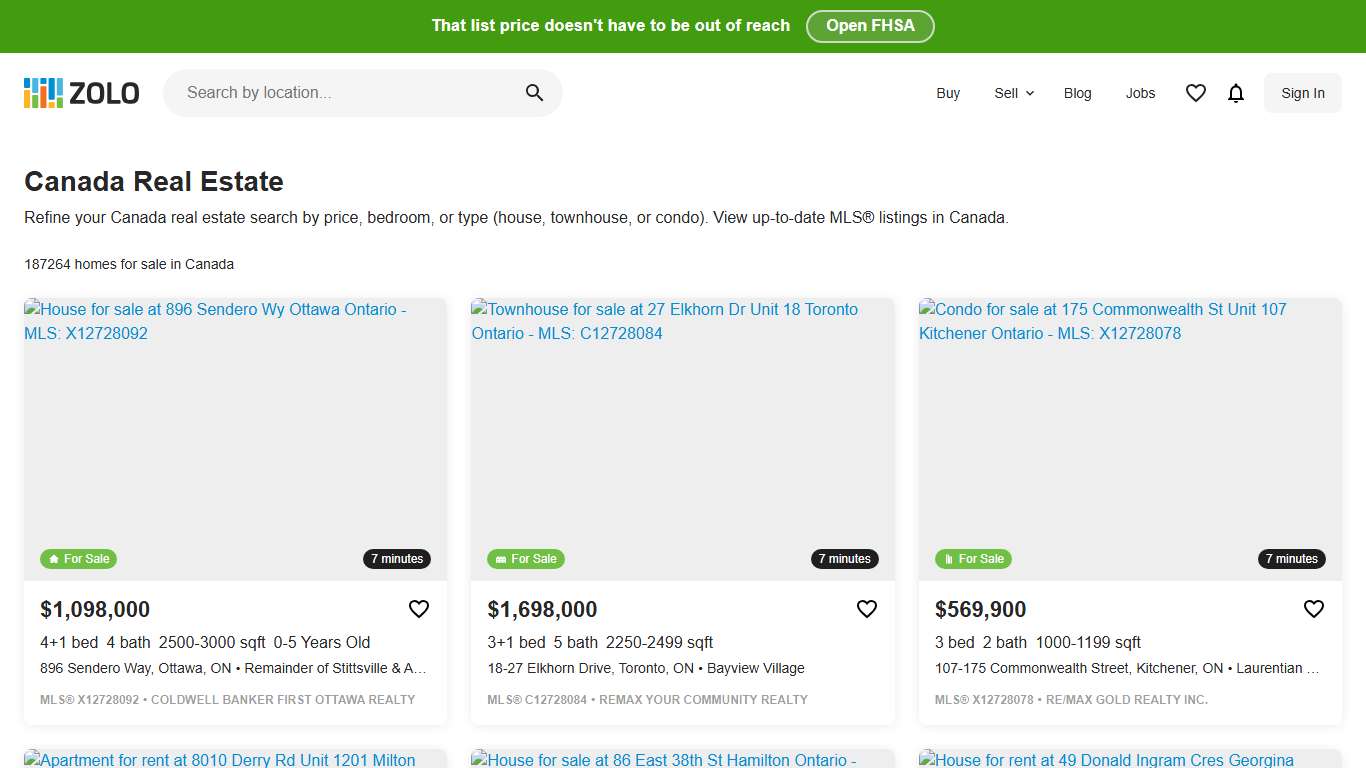Click the For Sale badge on Kitchener condo
The image size is (1366, 768).
tap(973, 559)
